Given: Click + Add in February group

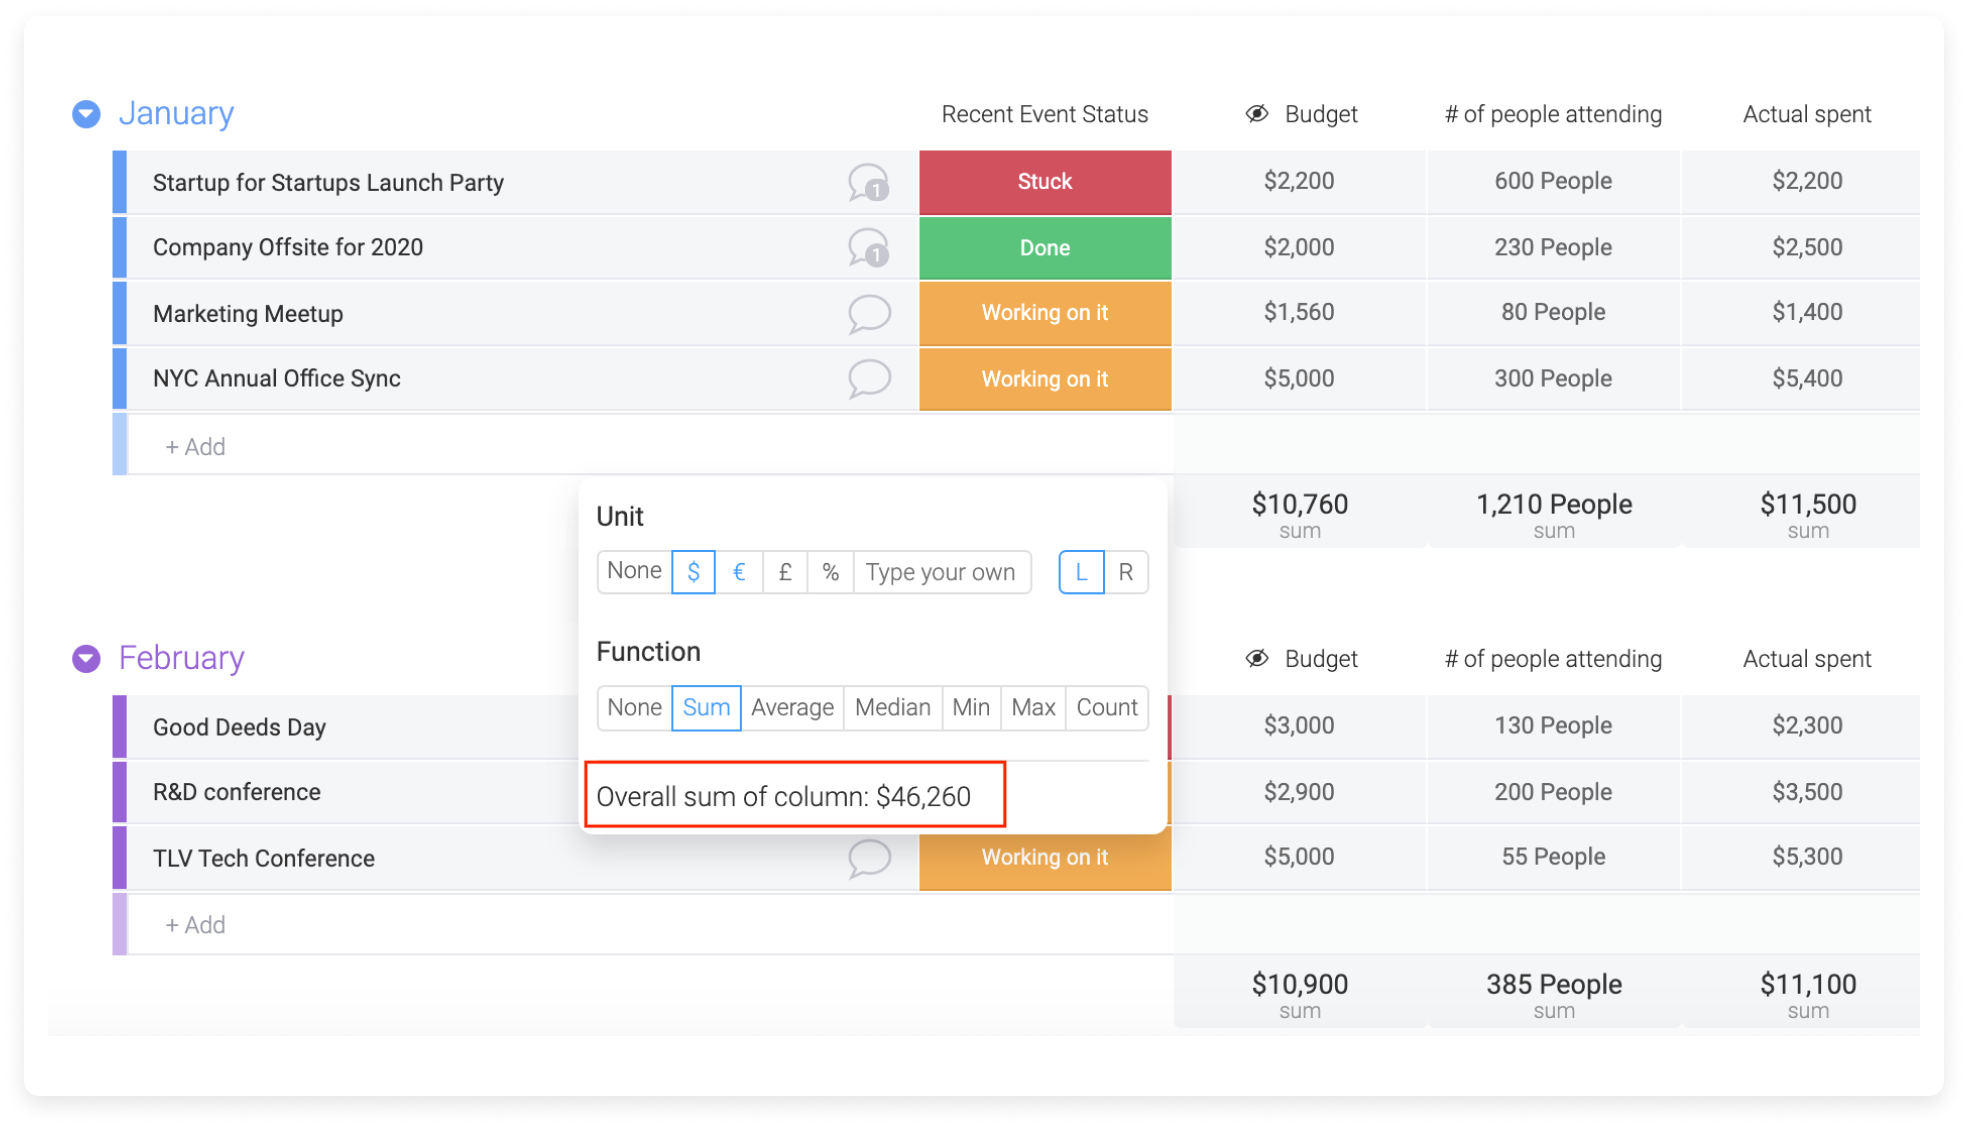Looking at the screenshot, I should 195,925.
